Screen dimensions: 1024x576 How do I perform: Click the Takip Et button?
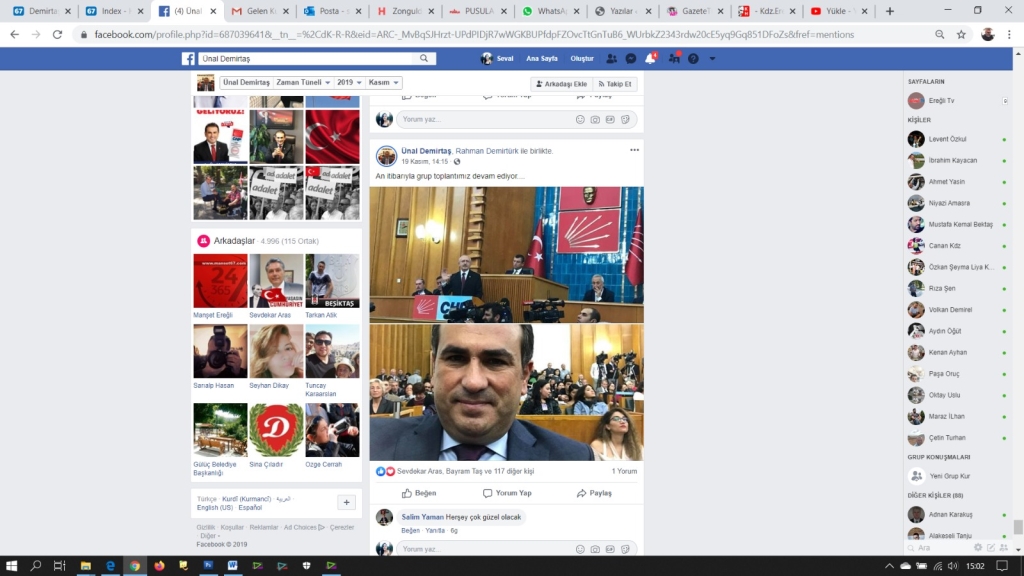pyautogui.click(x=615, y=84)
